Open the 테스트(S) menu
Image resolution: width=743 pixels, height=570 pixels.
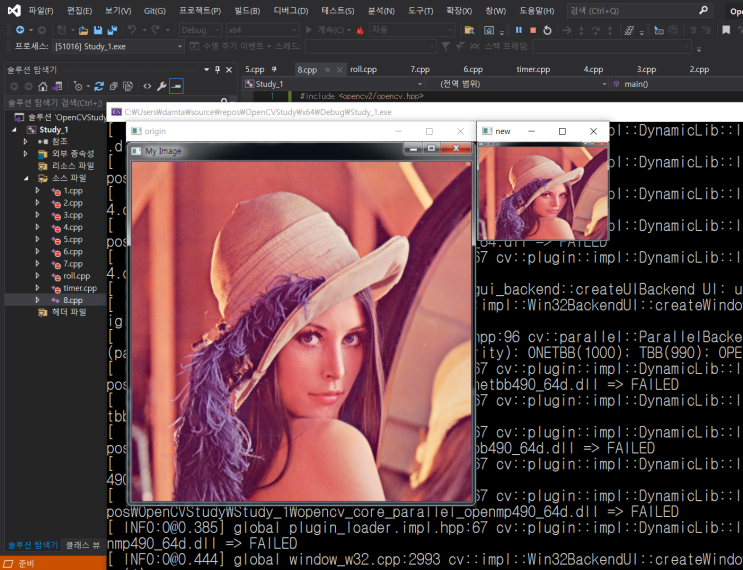point(338,10)
